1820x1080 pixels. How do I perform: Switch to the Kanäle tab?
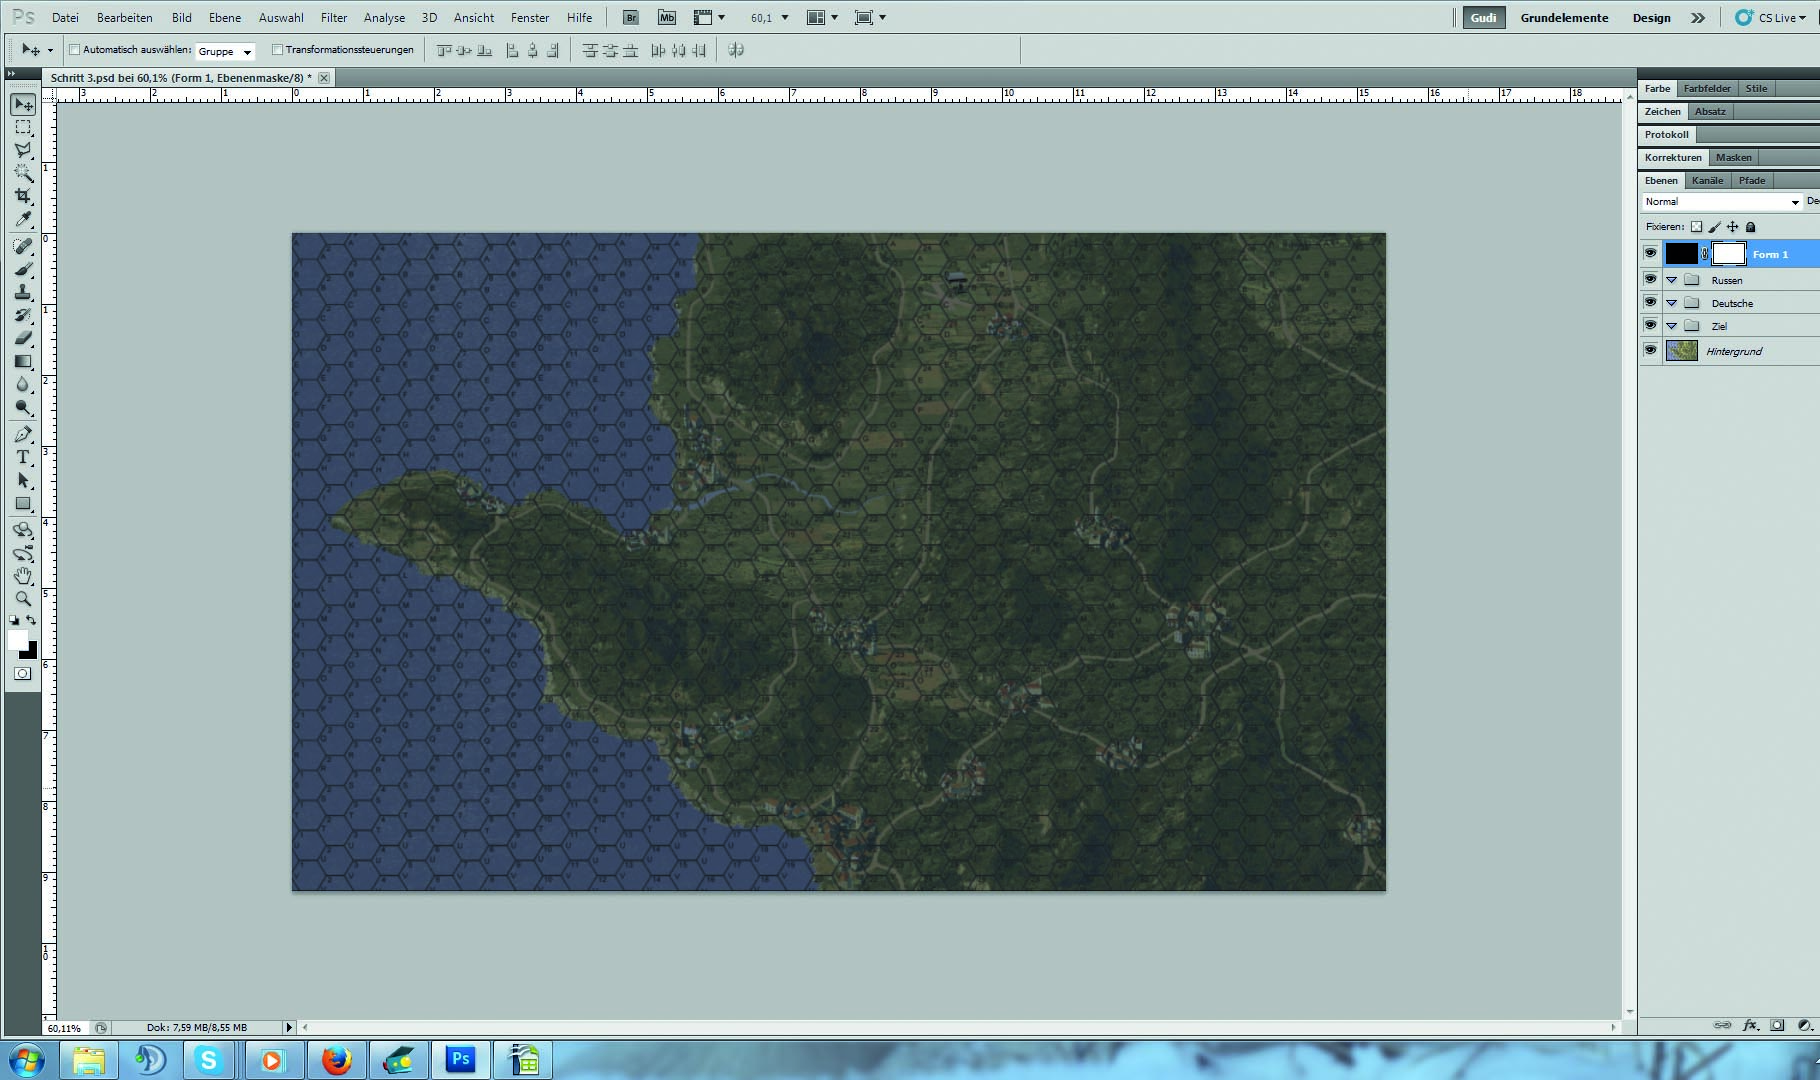click(1707, 181)
